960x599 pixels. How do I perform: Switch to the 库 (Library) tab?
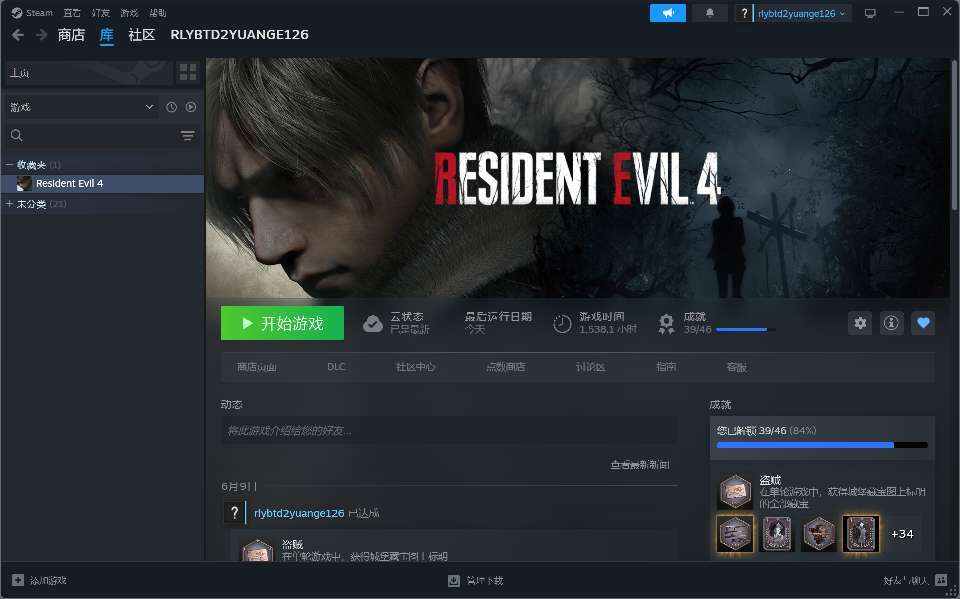point(107,35)
